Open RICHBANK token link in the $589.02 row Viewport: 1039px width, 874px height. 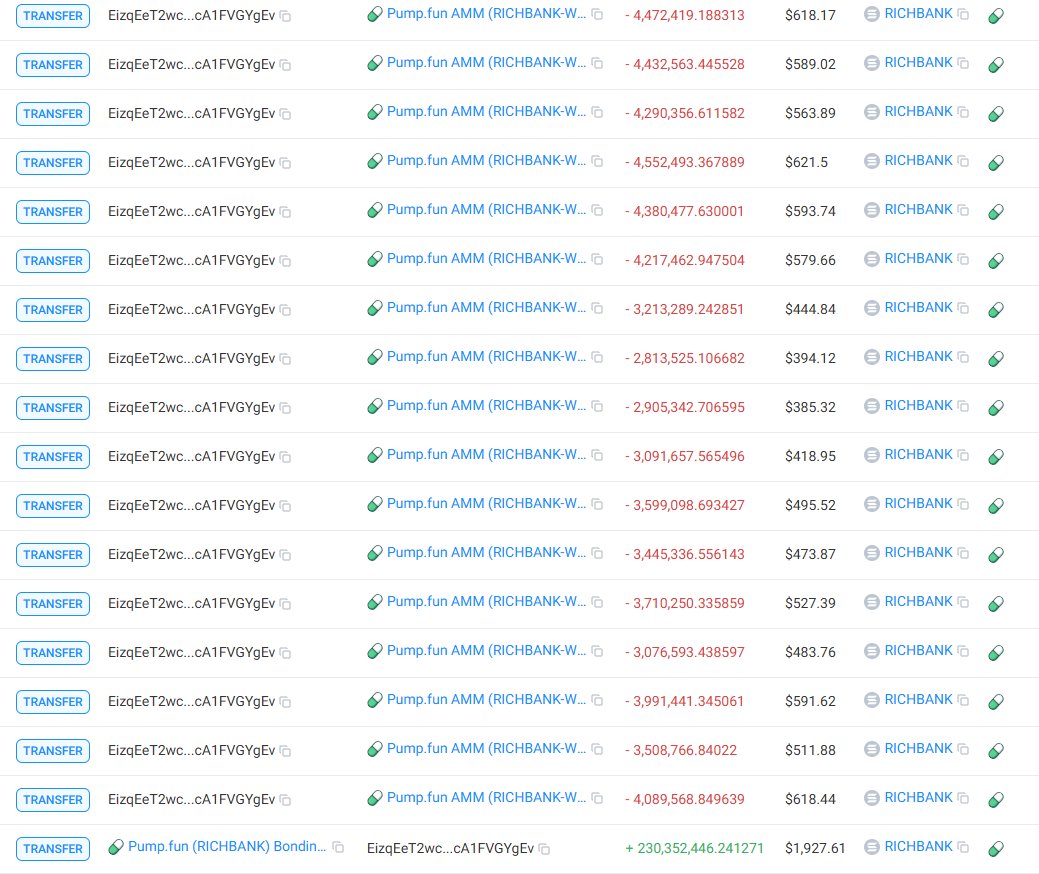[918, 63]
